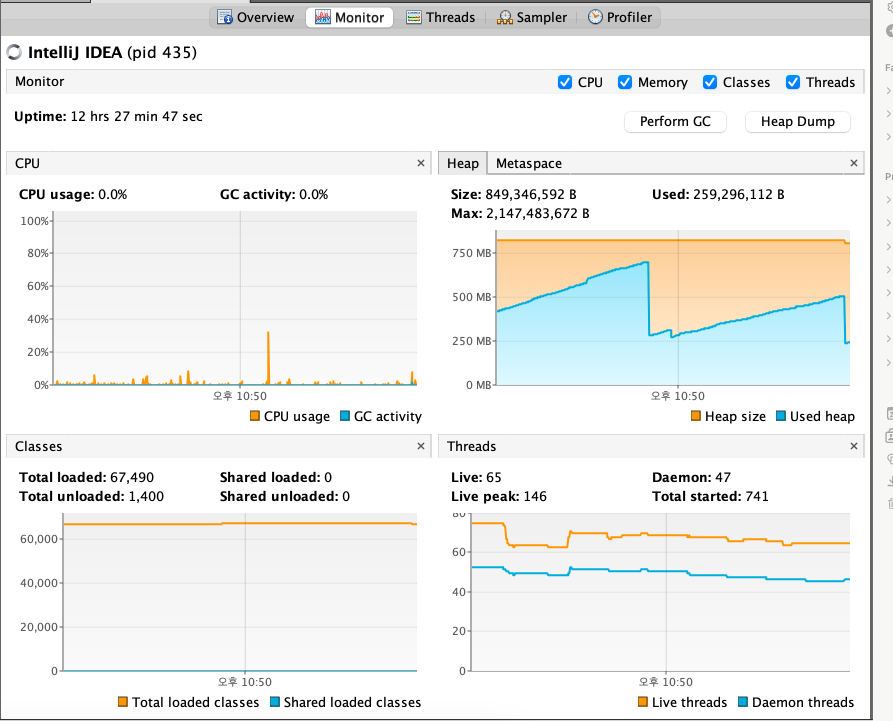The height and width of the screenshot is (721, 893).
Task: Click the Max 2,147,483,672 B value
Action: coord(538,214)
